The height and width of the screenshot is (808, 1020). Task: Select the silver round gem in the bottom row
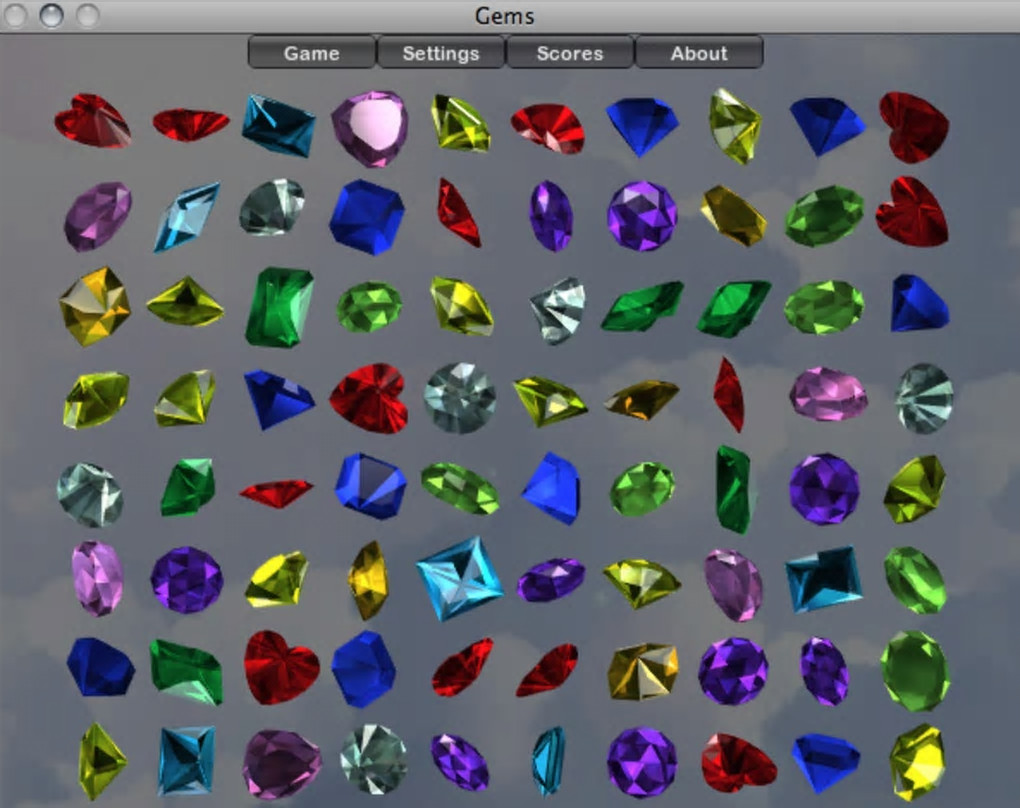pos(373,759)
